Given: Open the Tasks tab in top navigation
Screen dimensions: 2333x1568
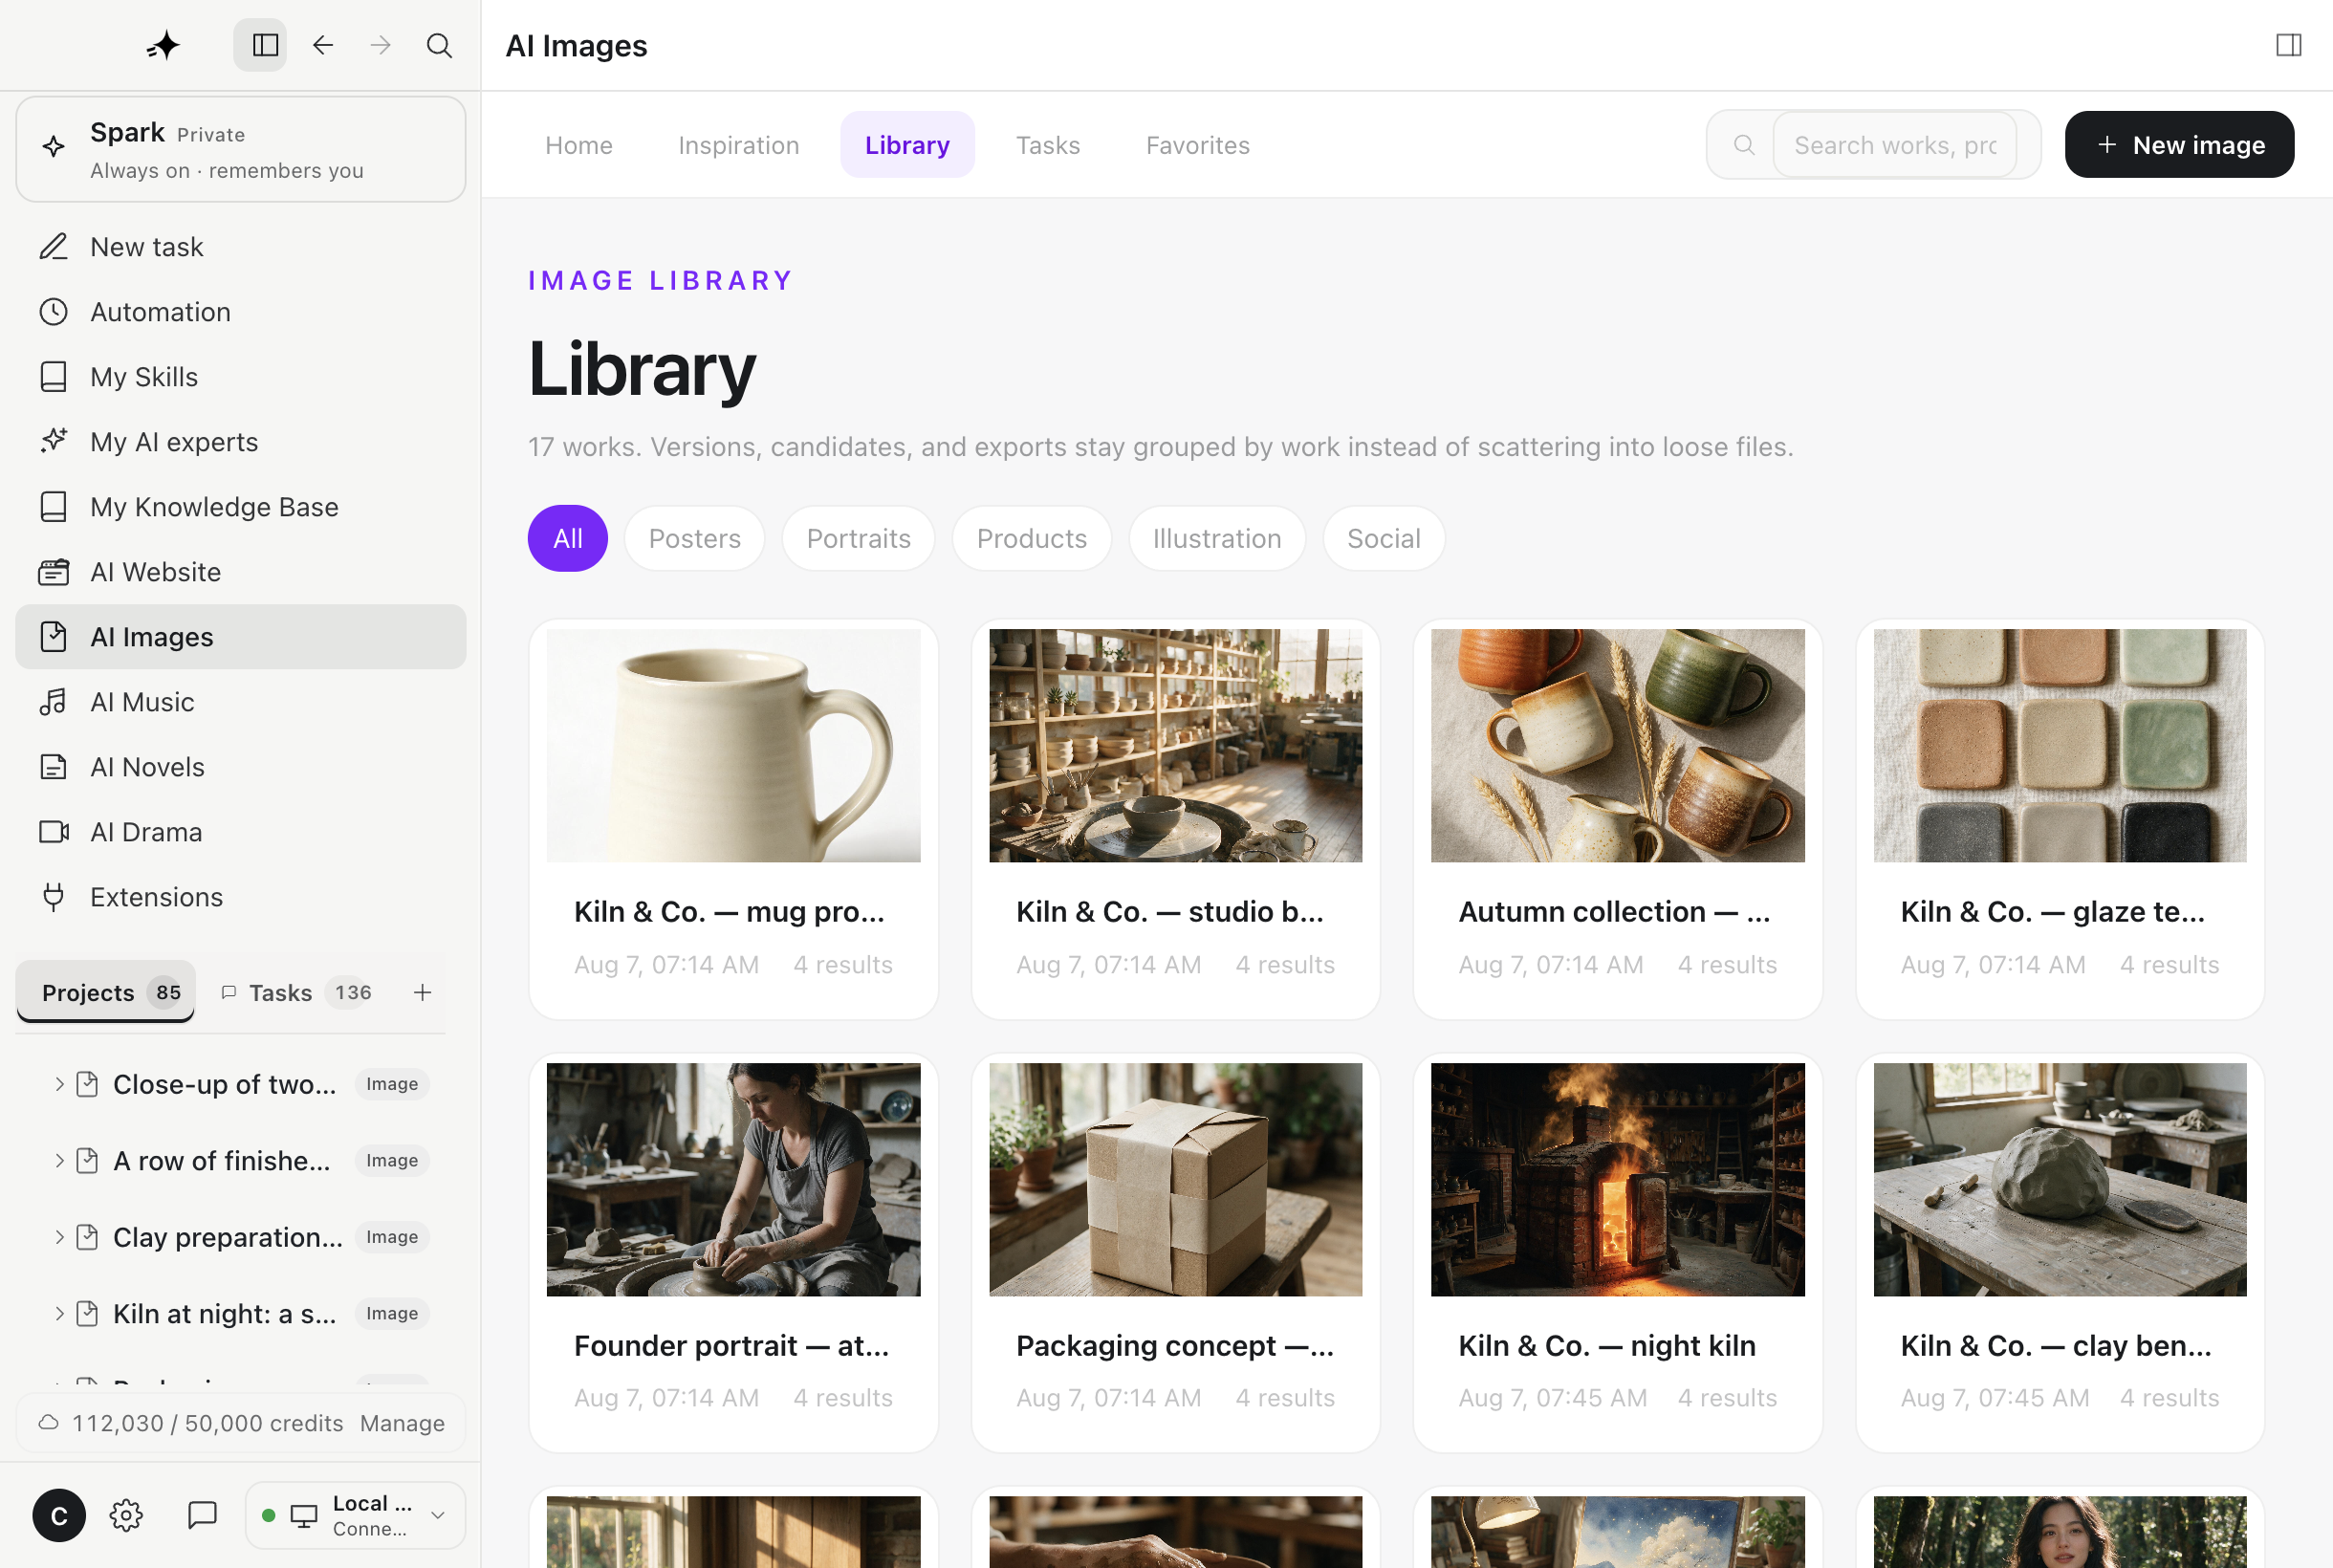Looking at the screenshot, I should pos(1048,145).
